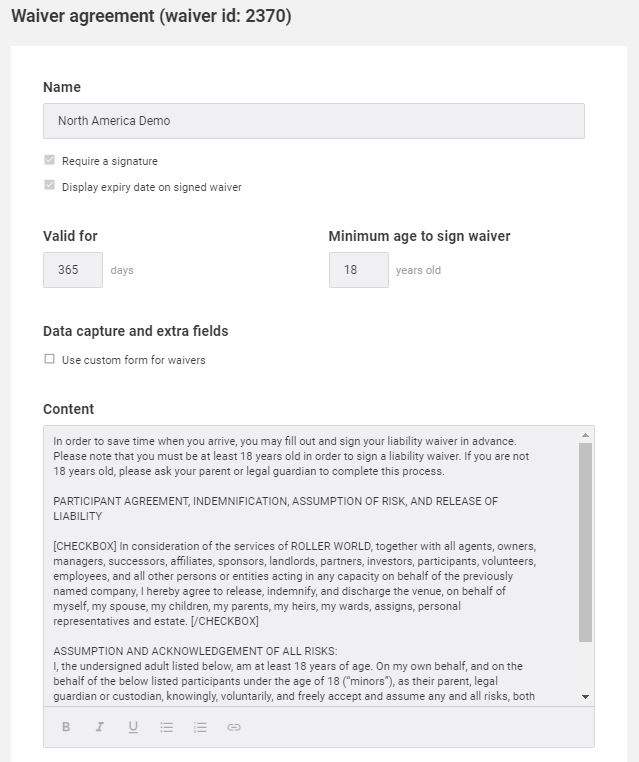Screen dimensions: 639x762
Task: Click the waiver Name field North America Demo
Action: click(x=314, y=121)
